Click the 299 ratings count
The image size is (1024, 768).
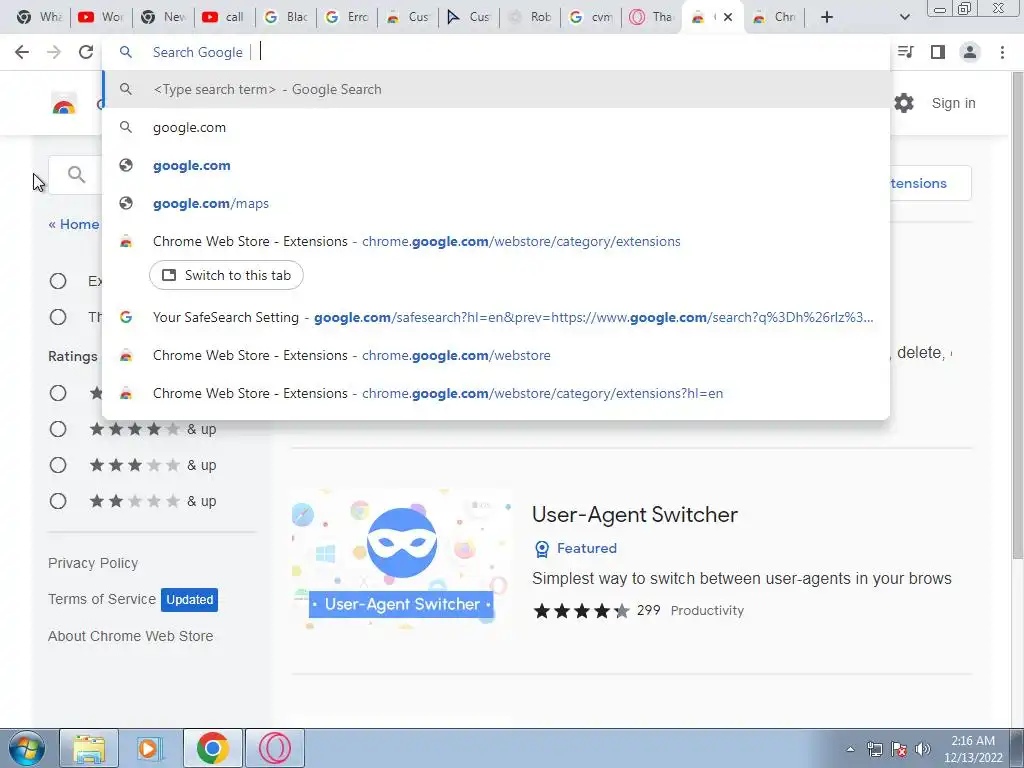[648, 610]
